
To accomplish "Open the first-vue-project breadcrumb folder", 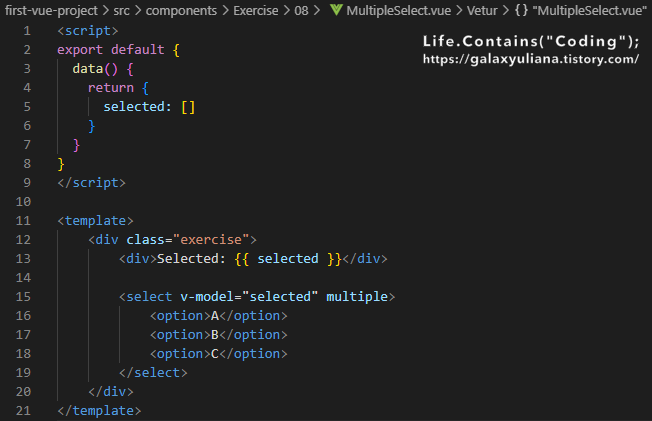I will click(x=51, y=10).
